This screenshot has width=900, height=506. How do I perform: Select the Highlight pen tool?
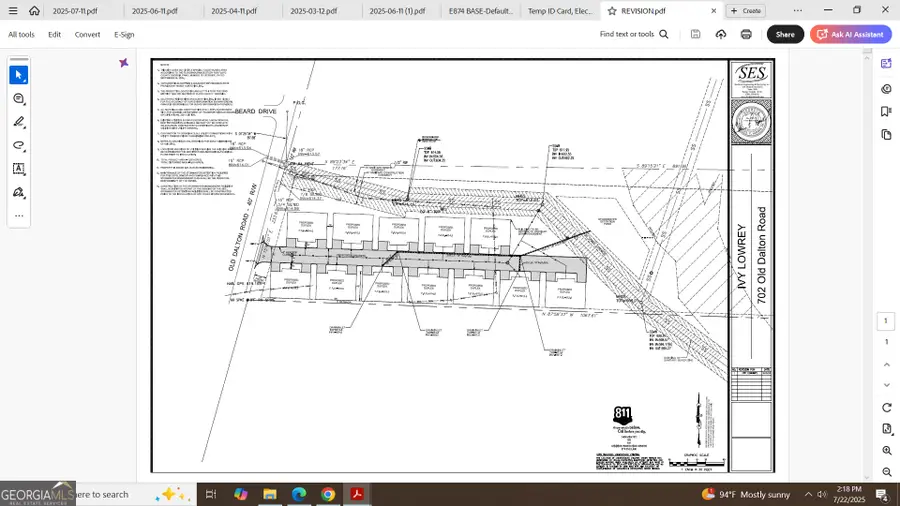18,122
